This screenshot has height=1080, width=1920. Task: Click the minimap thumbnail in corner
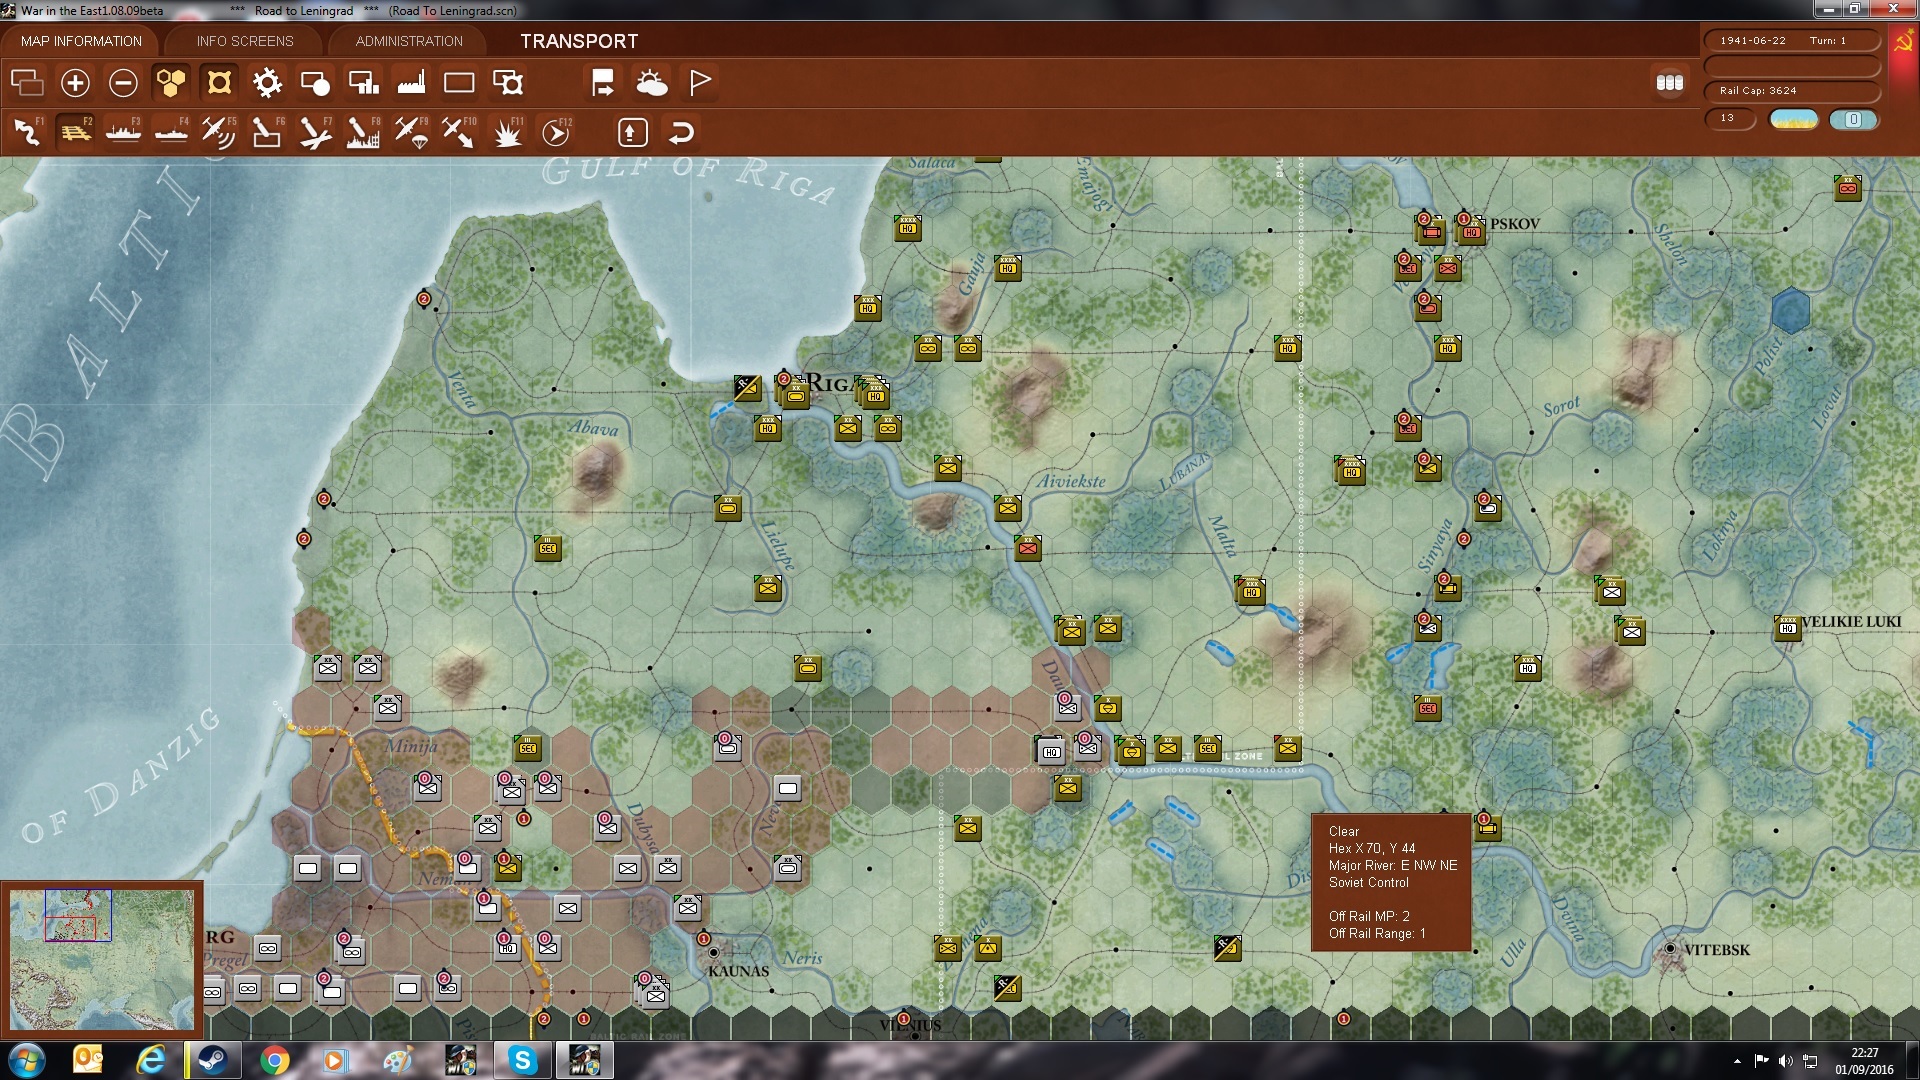pos(102,958)
